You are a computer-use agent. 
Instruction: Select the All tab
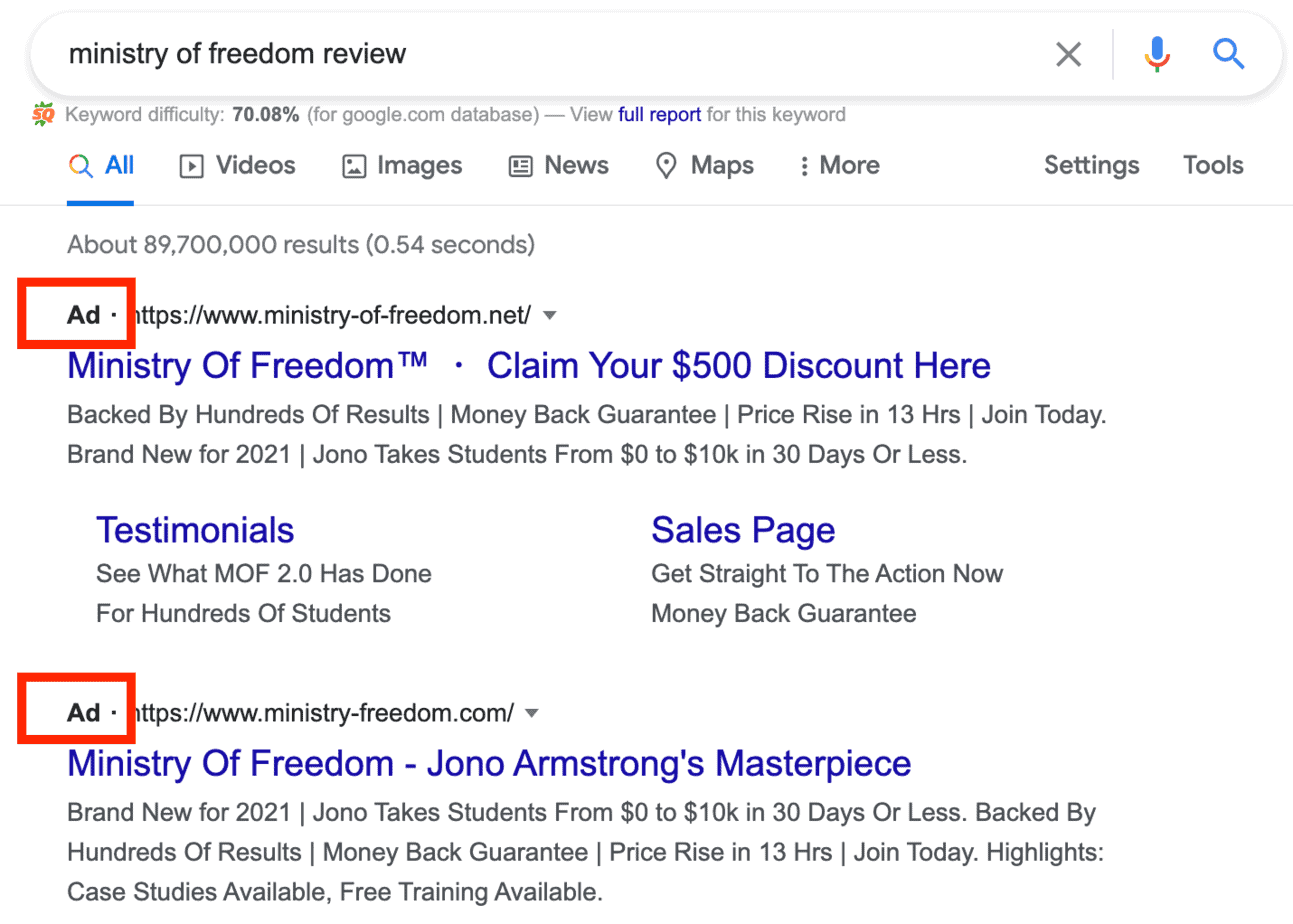pos(101,166)
